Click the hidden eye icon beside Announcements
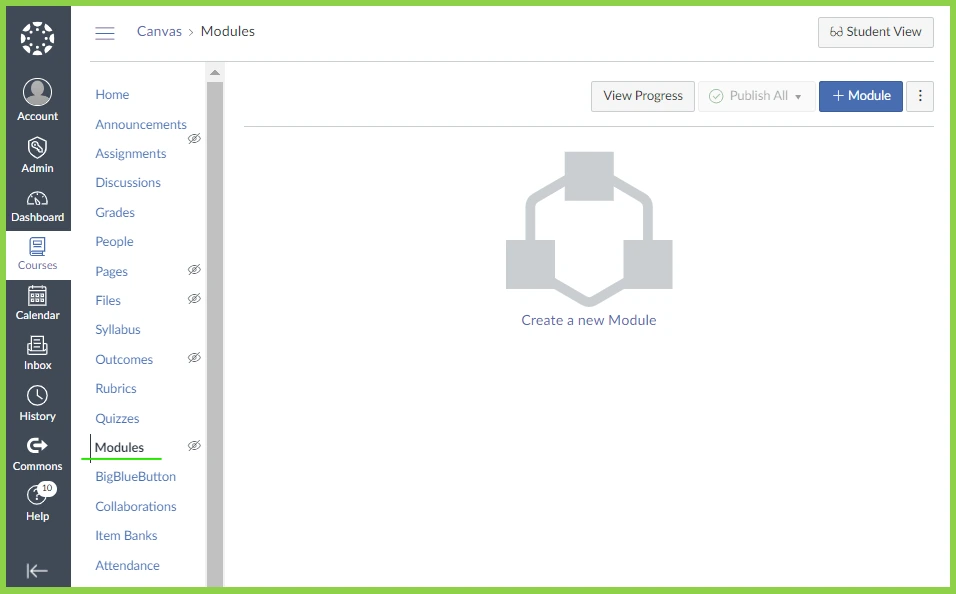The width and height of the screenshot is (956, 594). coord(194,138)
